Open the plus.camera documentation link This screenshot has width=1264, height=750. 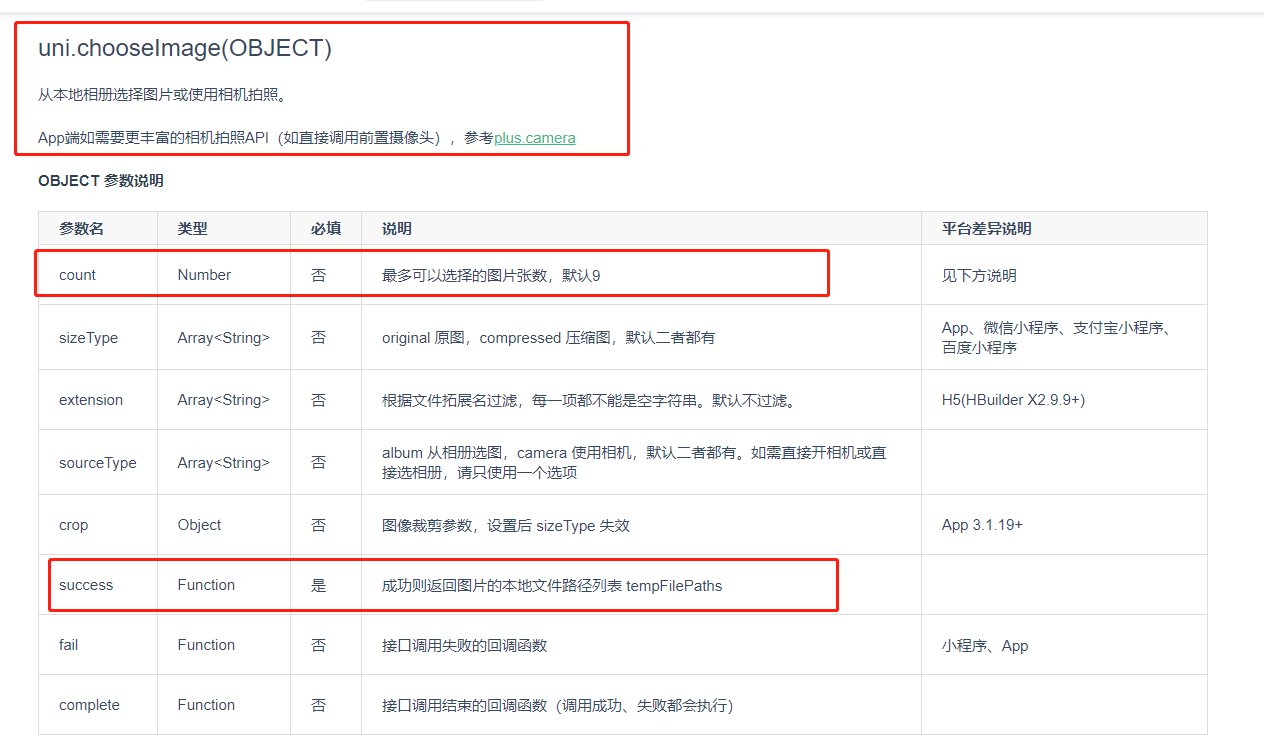(x=534, y=138)
